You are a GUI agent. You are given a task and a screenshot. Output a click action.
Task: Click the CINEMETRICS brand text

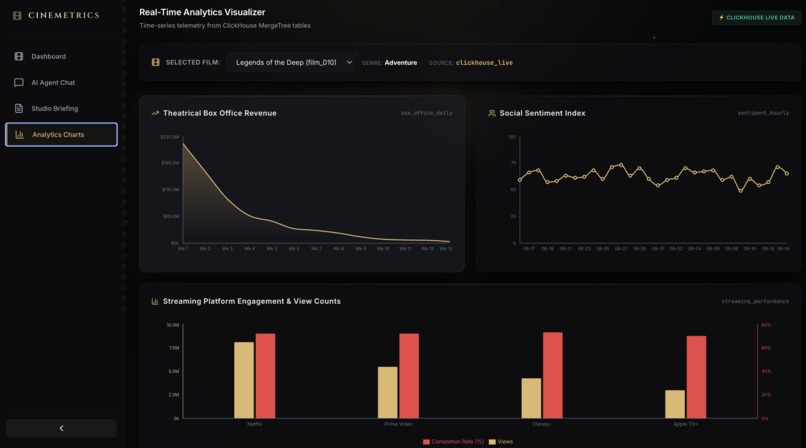(64, 15)
